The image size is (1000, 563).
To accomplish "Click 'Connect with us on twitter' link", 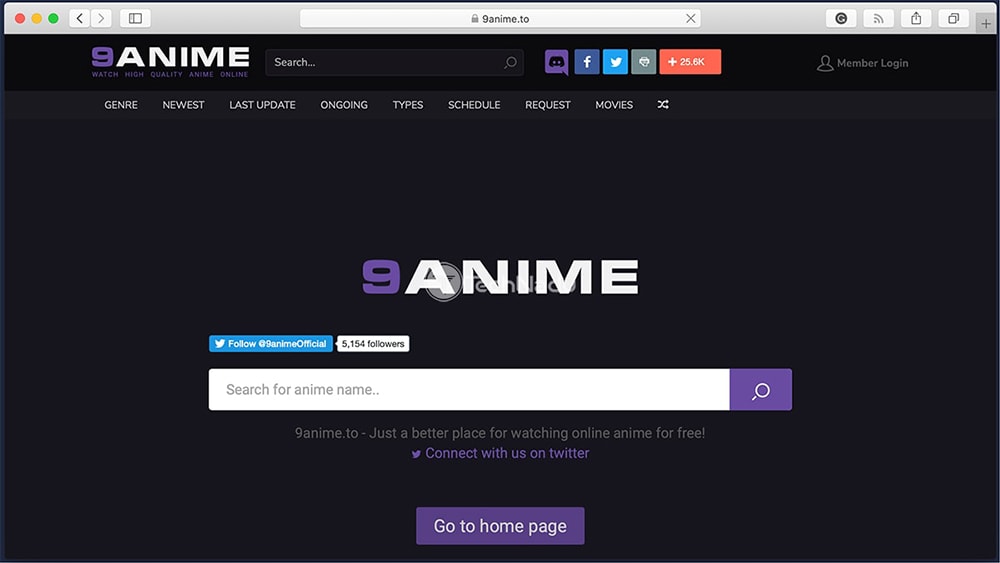I will [x=501, y=453].
